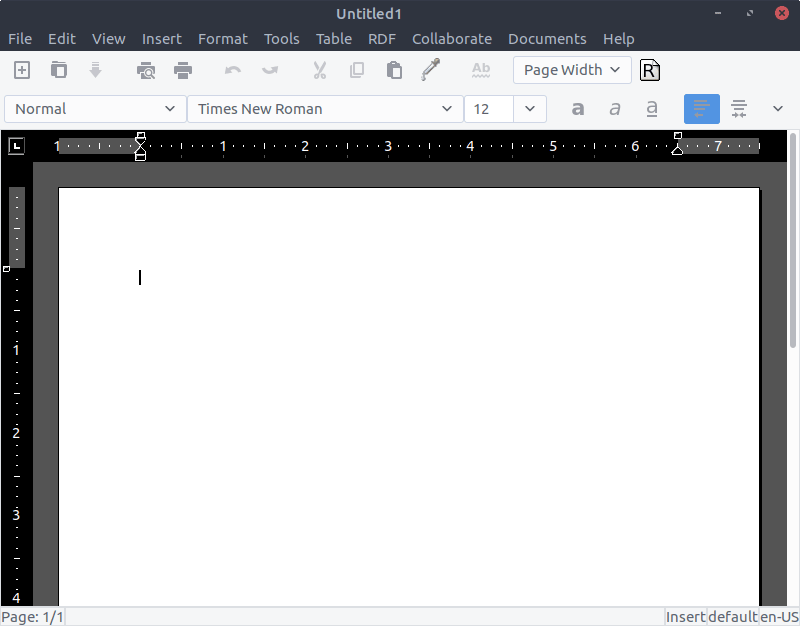The height and width of the screenshot is (626, 800).
Task: Open print preview from the toolbar
Action: click(147, 70)
